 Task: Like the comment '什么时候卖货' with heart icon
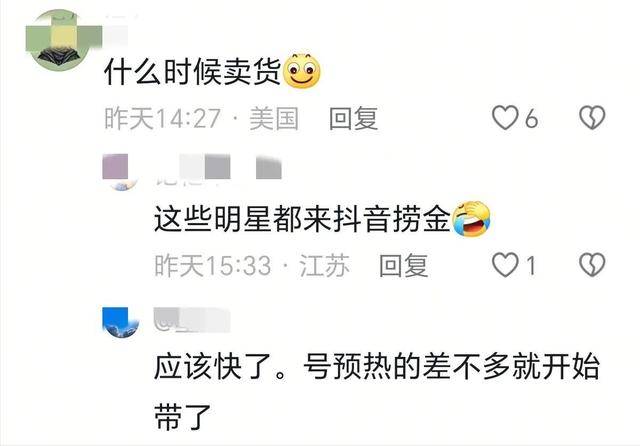505,118
